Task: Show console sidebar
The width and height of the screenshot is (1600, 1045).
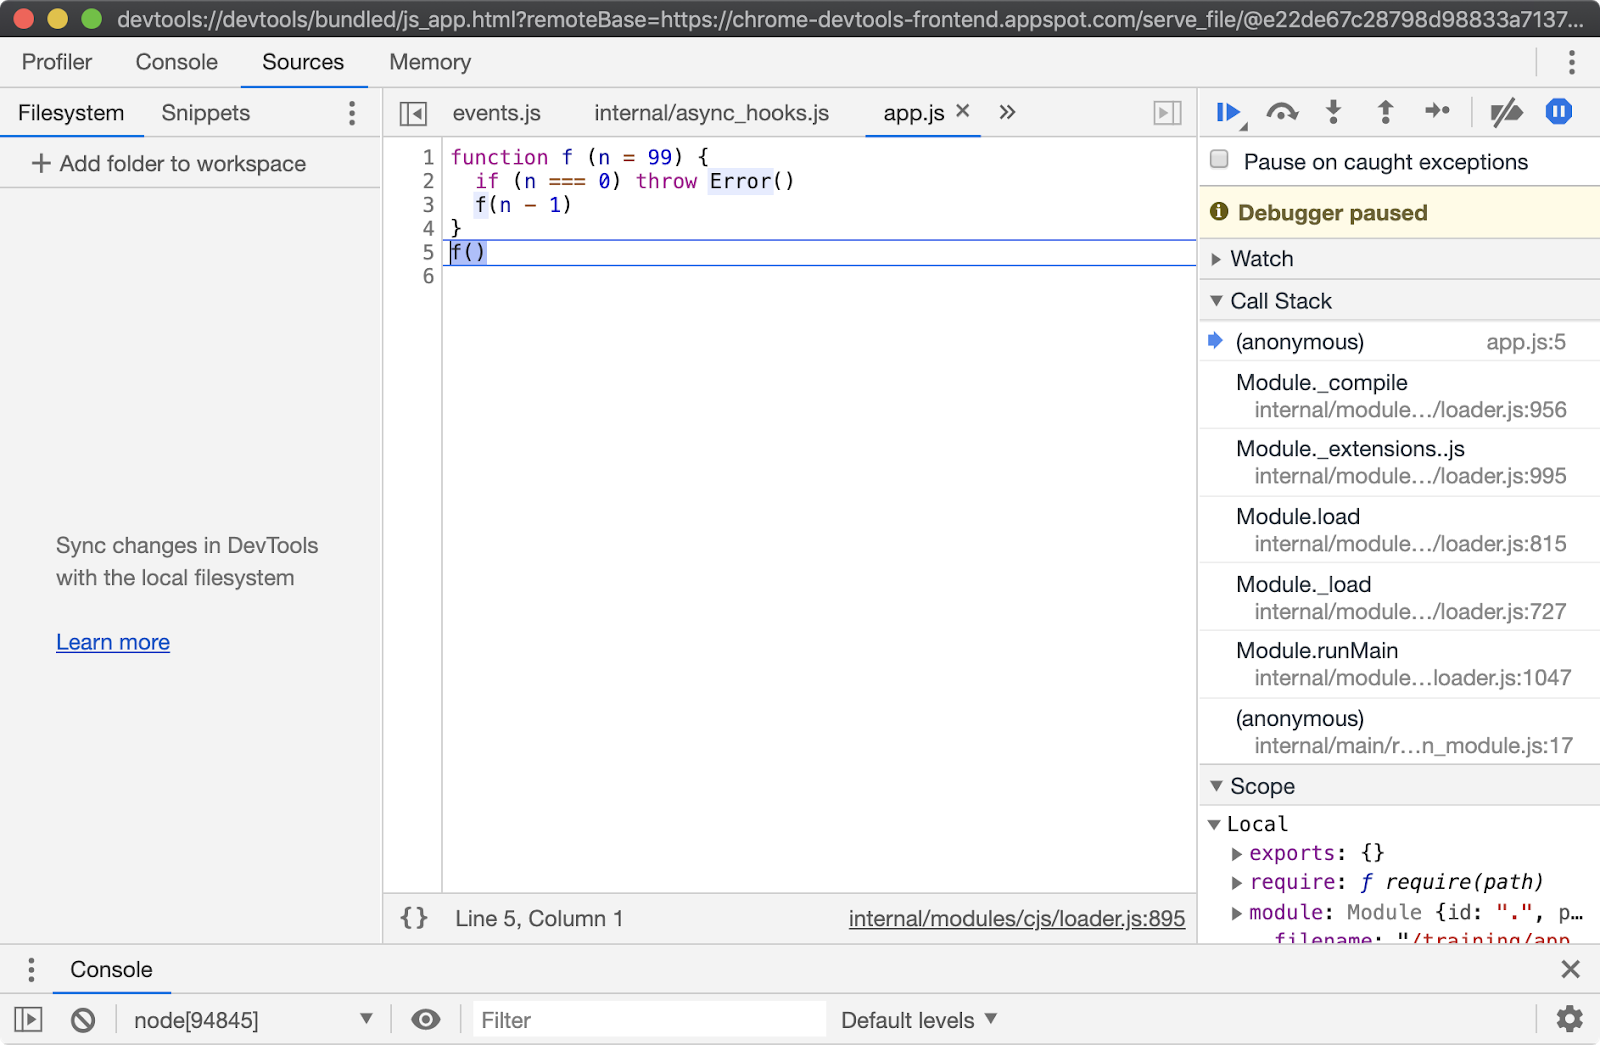Action: pos(28,1020)
